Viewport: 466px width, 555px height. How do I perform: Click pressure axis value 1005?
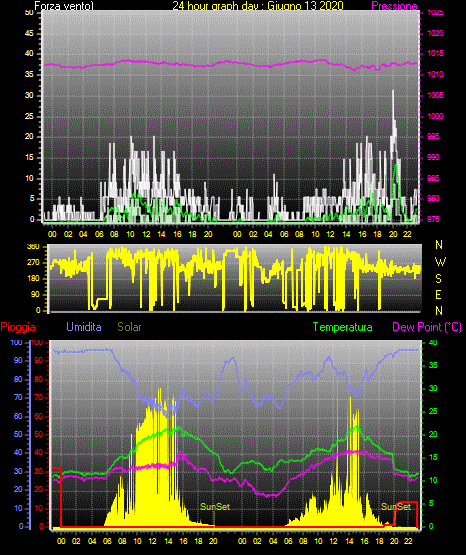tap(435, 95)
